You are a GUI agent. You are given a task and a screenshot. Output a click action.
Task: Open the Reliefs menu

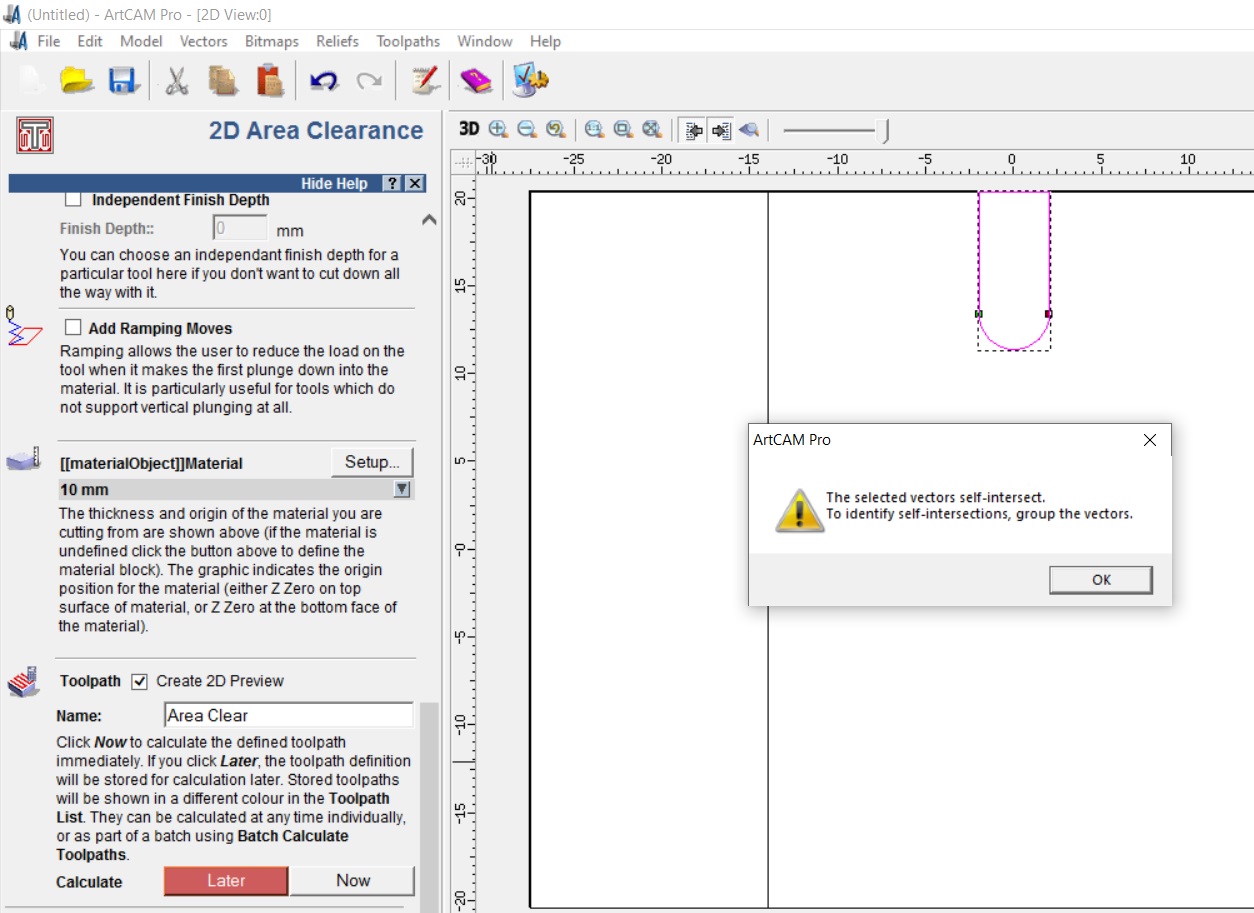(x=337, y=41)
